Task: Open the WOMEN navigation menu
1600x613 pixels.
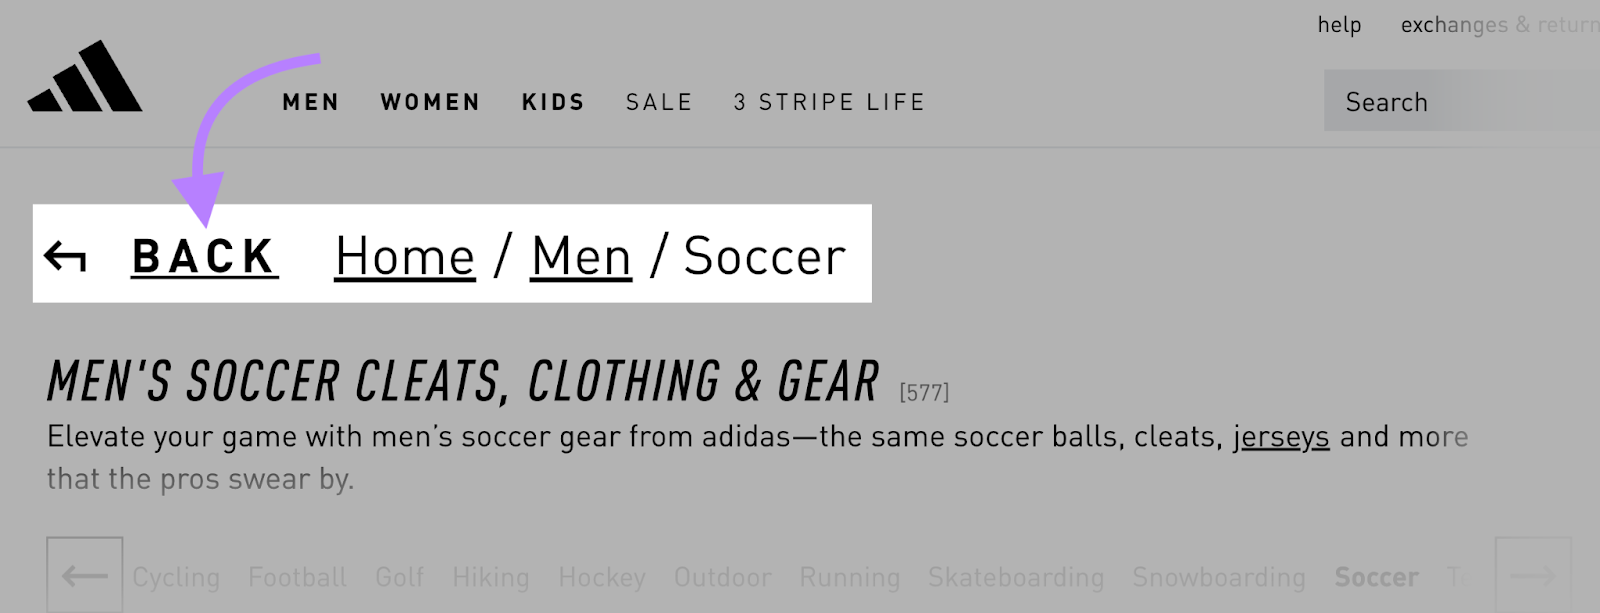Action: [430, 102]
